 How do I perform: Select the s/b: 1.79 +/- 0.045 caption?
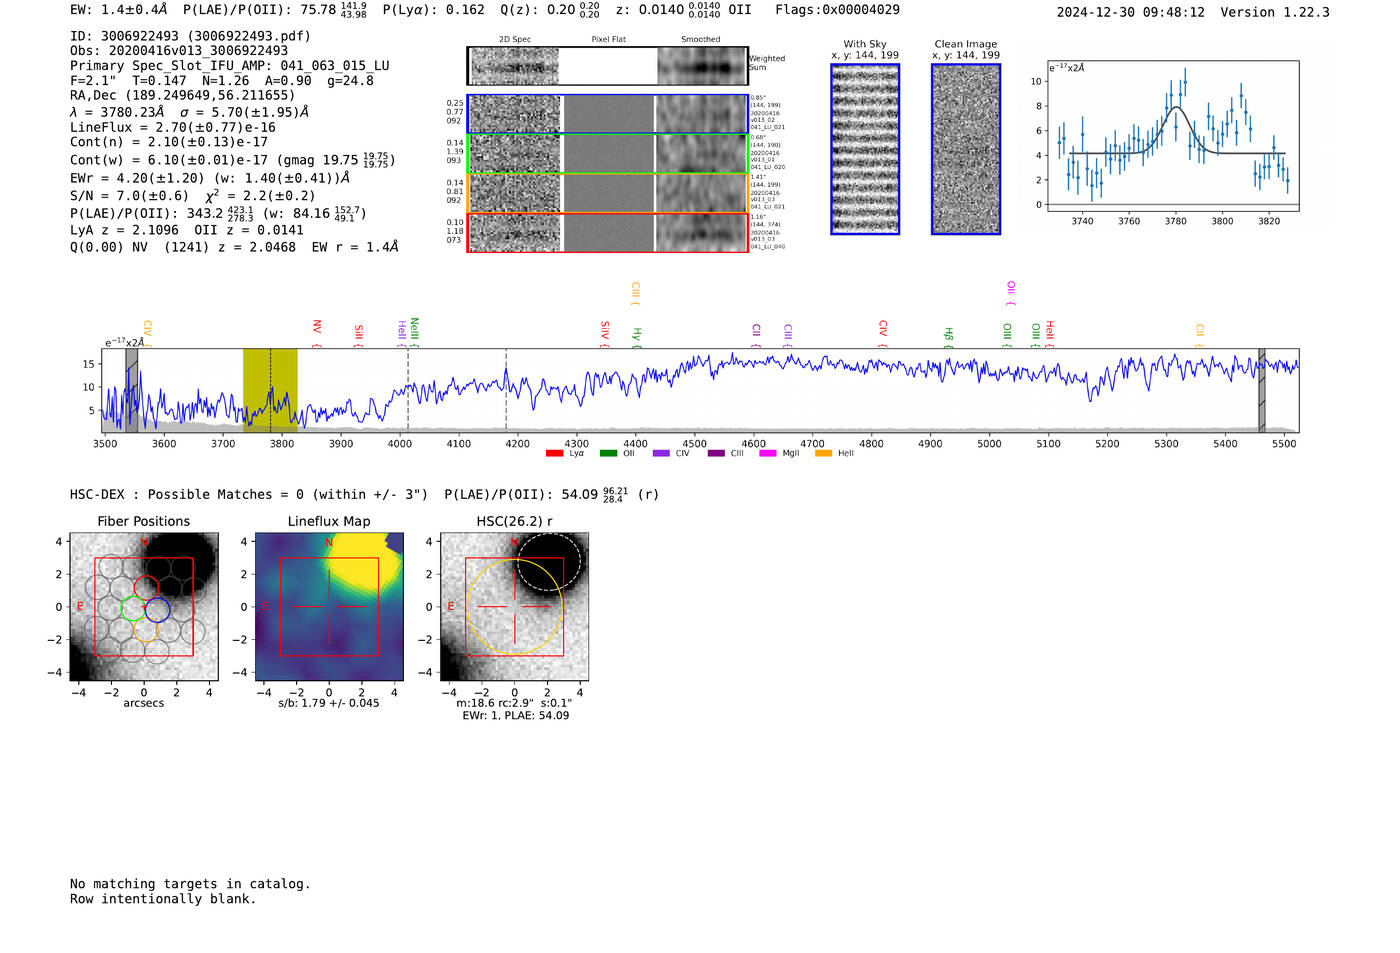329,703
